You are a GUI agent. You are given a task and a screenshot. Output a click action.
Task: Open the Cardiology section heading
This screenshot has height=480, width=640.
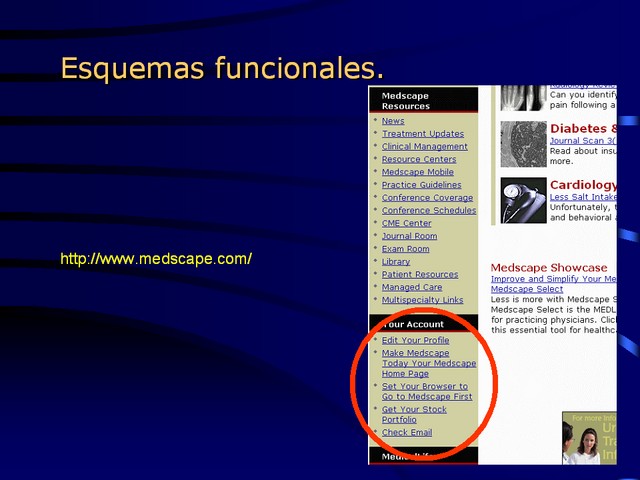tap(583, 185)
